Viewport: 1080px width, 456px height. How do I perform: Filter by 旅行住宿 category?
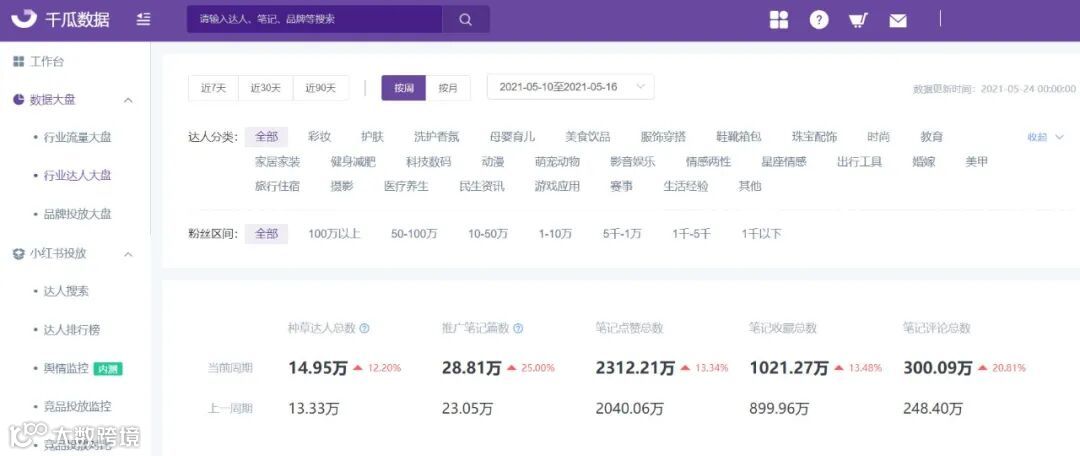tap(278, 187)
